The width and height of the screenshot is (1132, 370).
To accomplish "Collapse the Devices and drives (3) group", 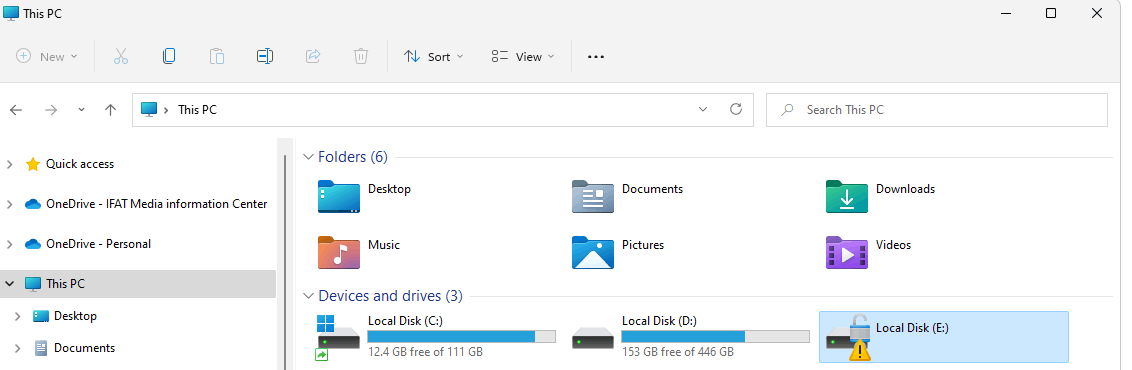I will (x=308, y=296).
